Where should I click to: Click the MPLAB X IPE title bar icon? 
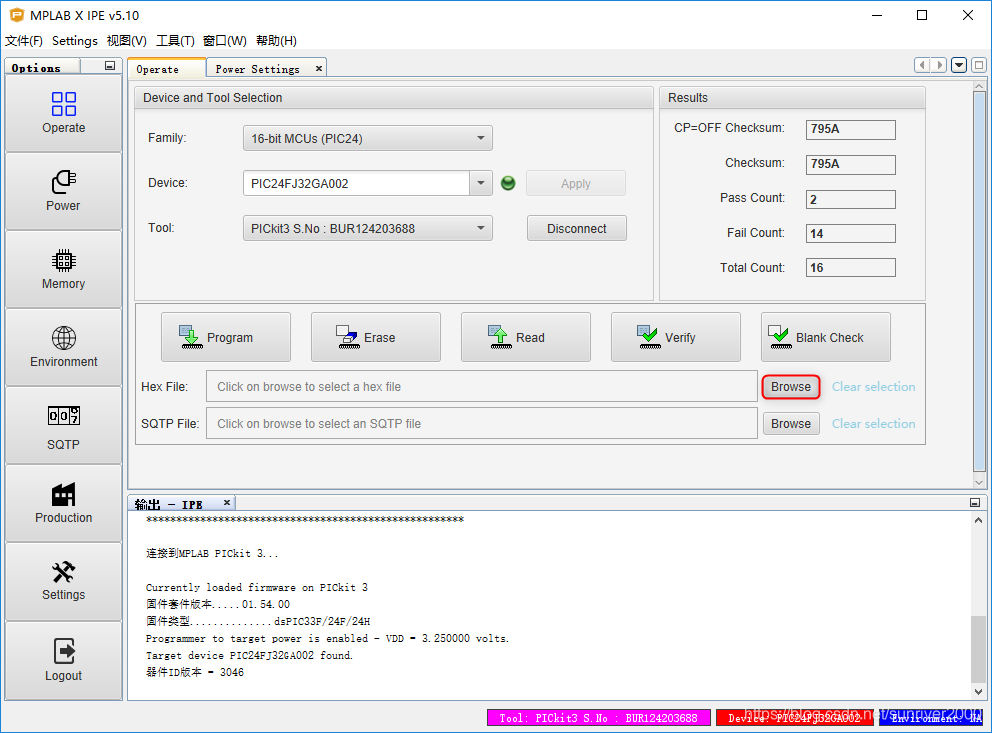click(16, 15)
